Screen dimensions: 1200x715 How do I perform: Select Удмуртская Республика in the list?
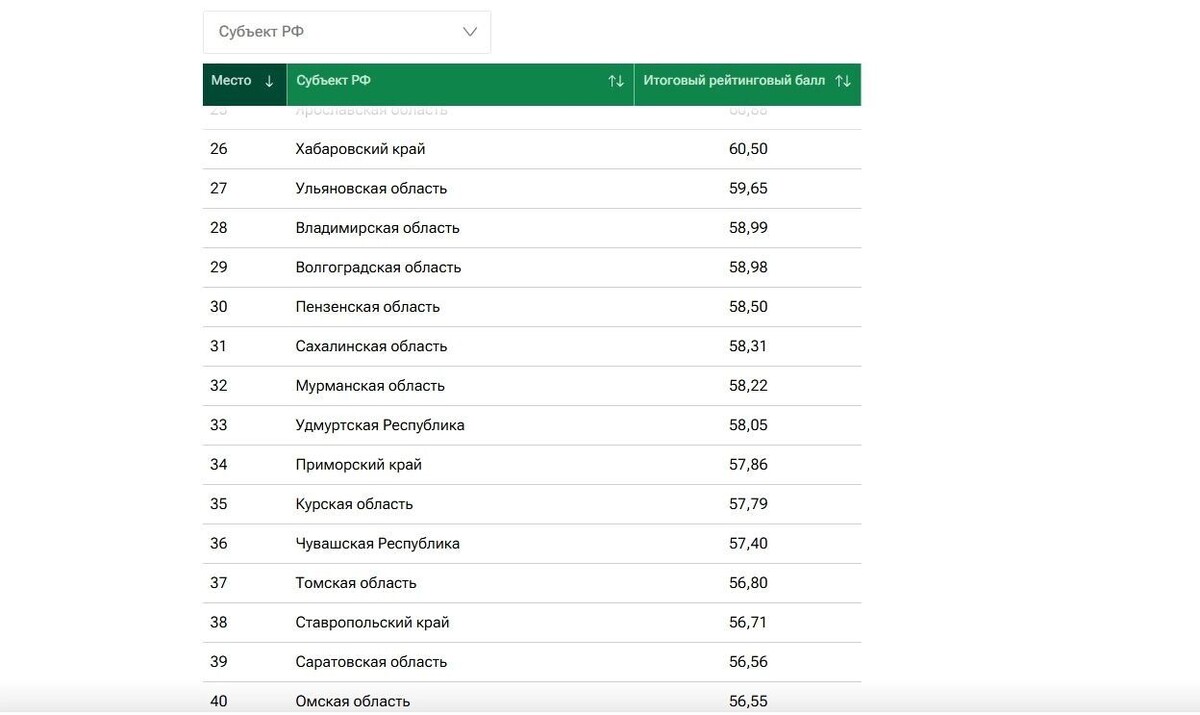coord(380,425)
